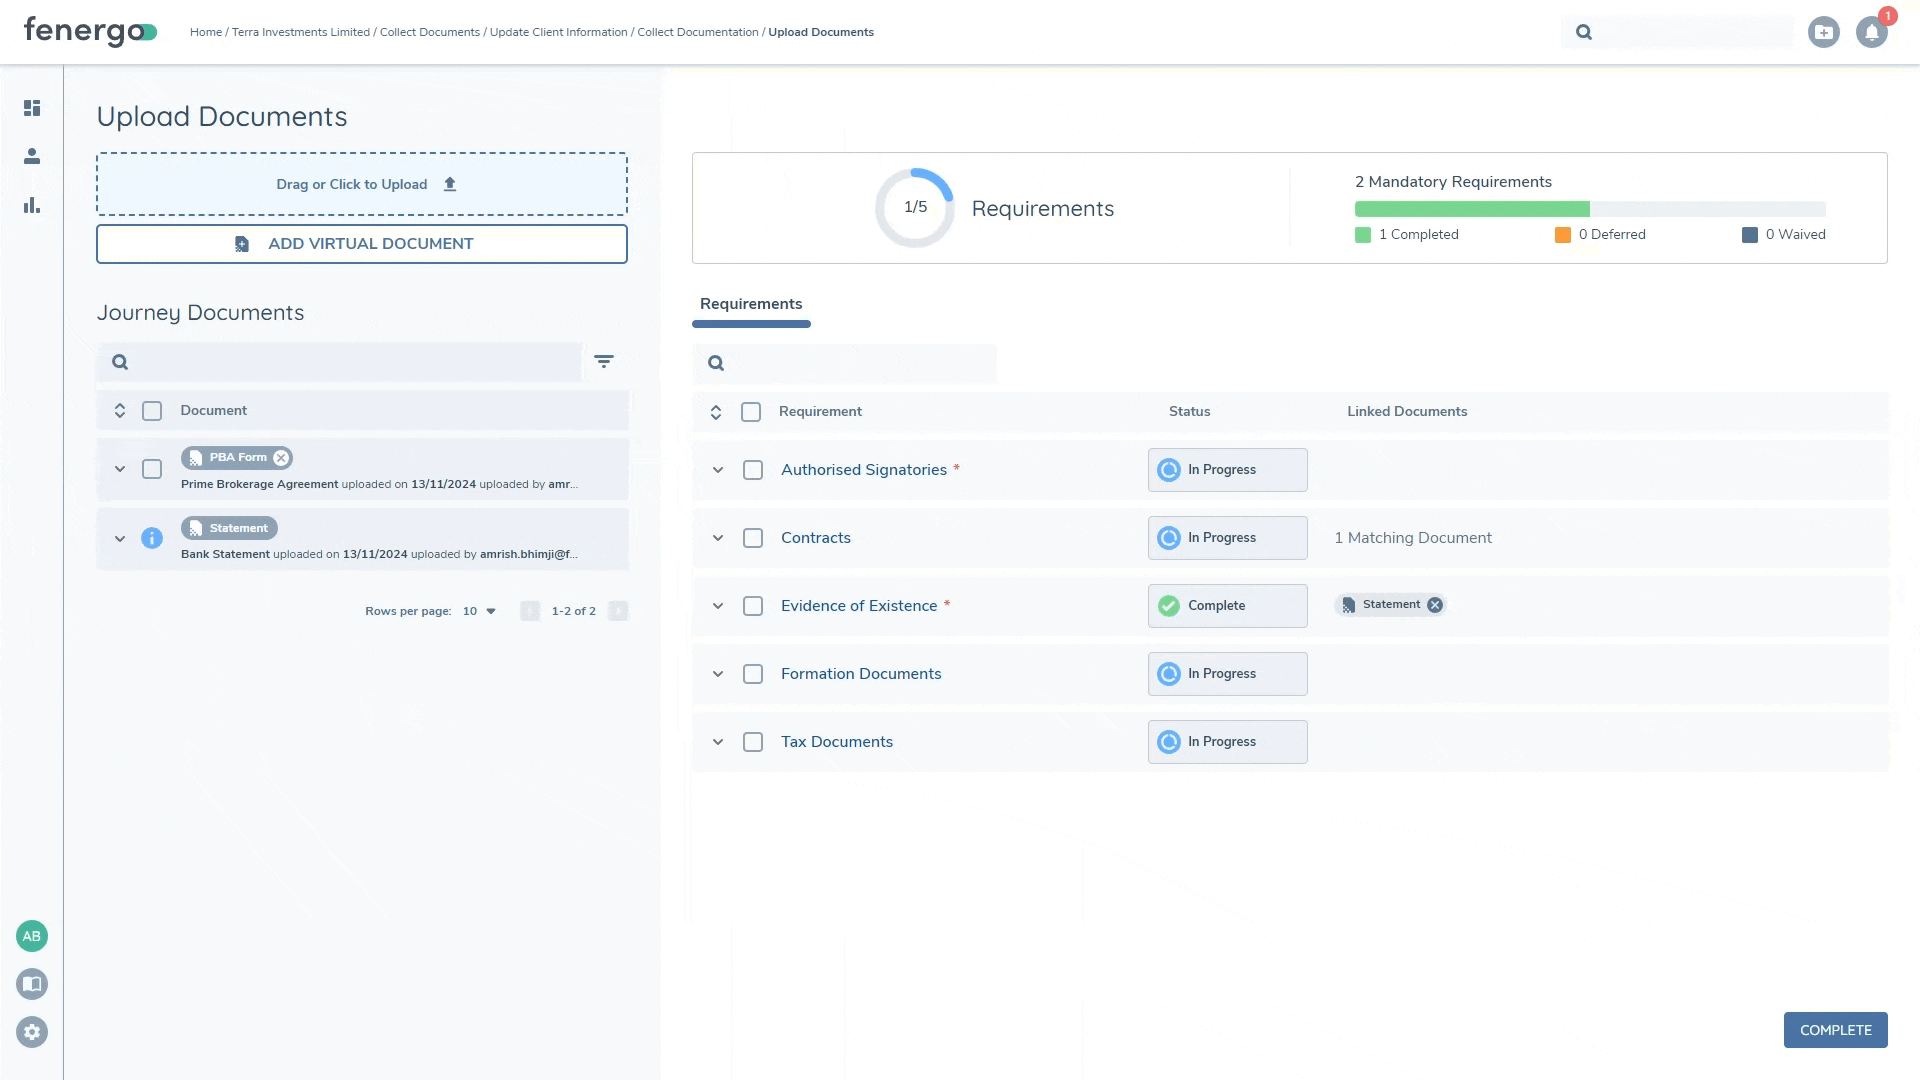Check the checkbox next to Contracts
Viewport: 1920px width, 1080px height.
[753, 538]
